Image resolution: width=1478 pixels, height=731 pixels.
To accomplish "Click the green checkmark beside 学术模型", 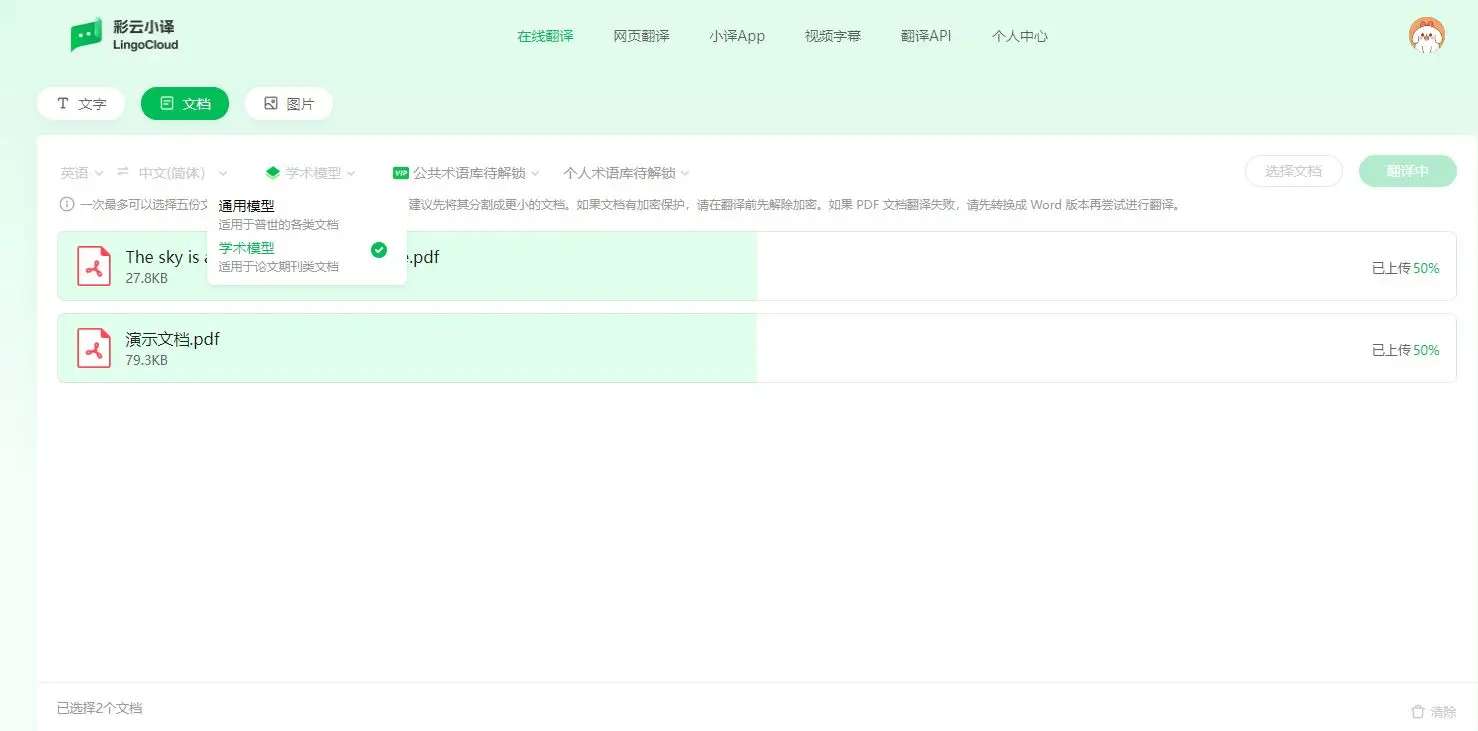I will pos(379,249).
